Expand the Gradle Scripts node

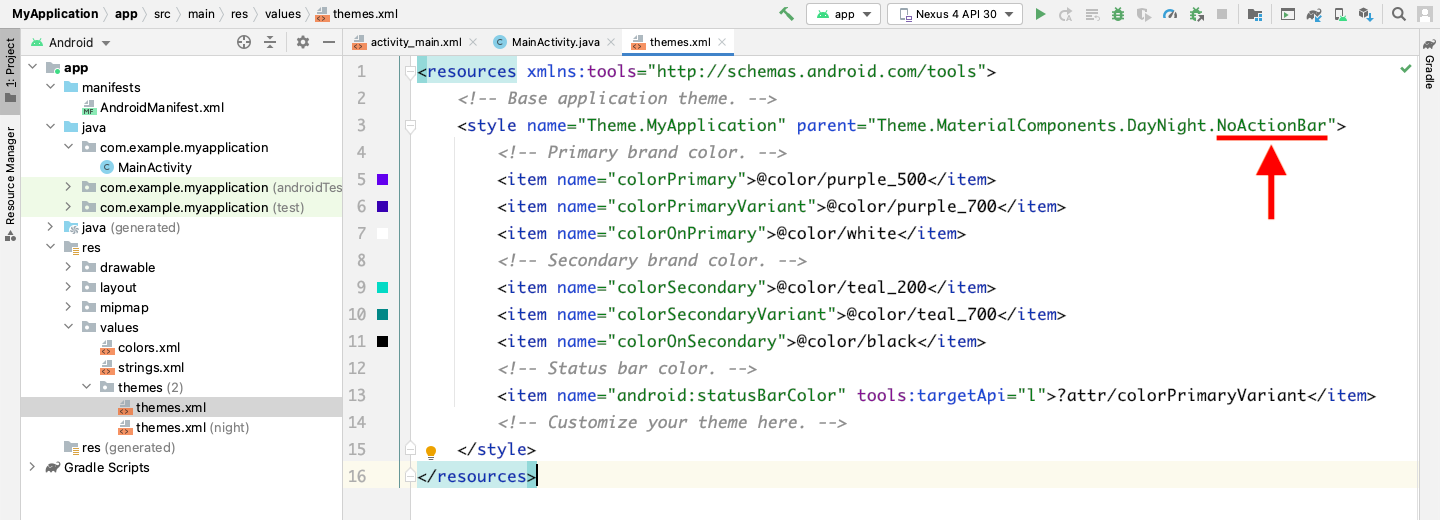[x=32, y=467]
